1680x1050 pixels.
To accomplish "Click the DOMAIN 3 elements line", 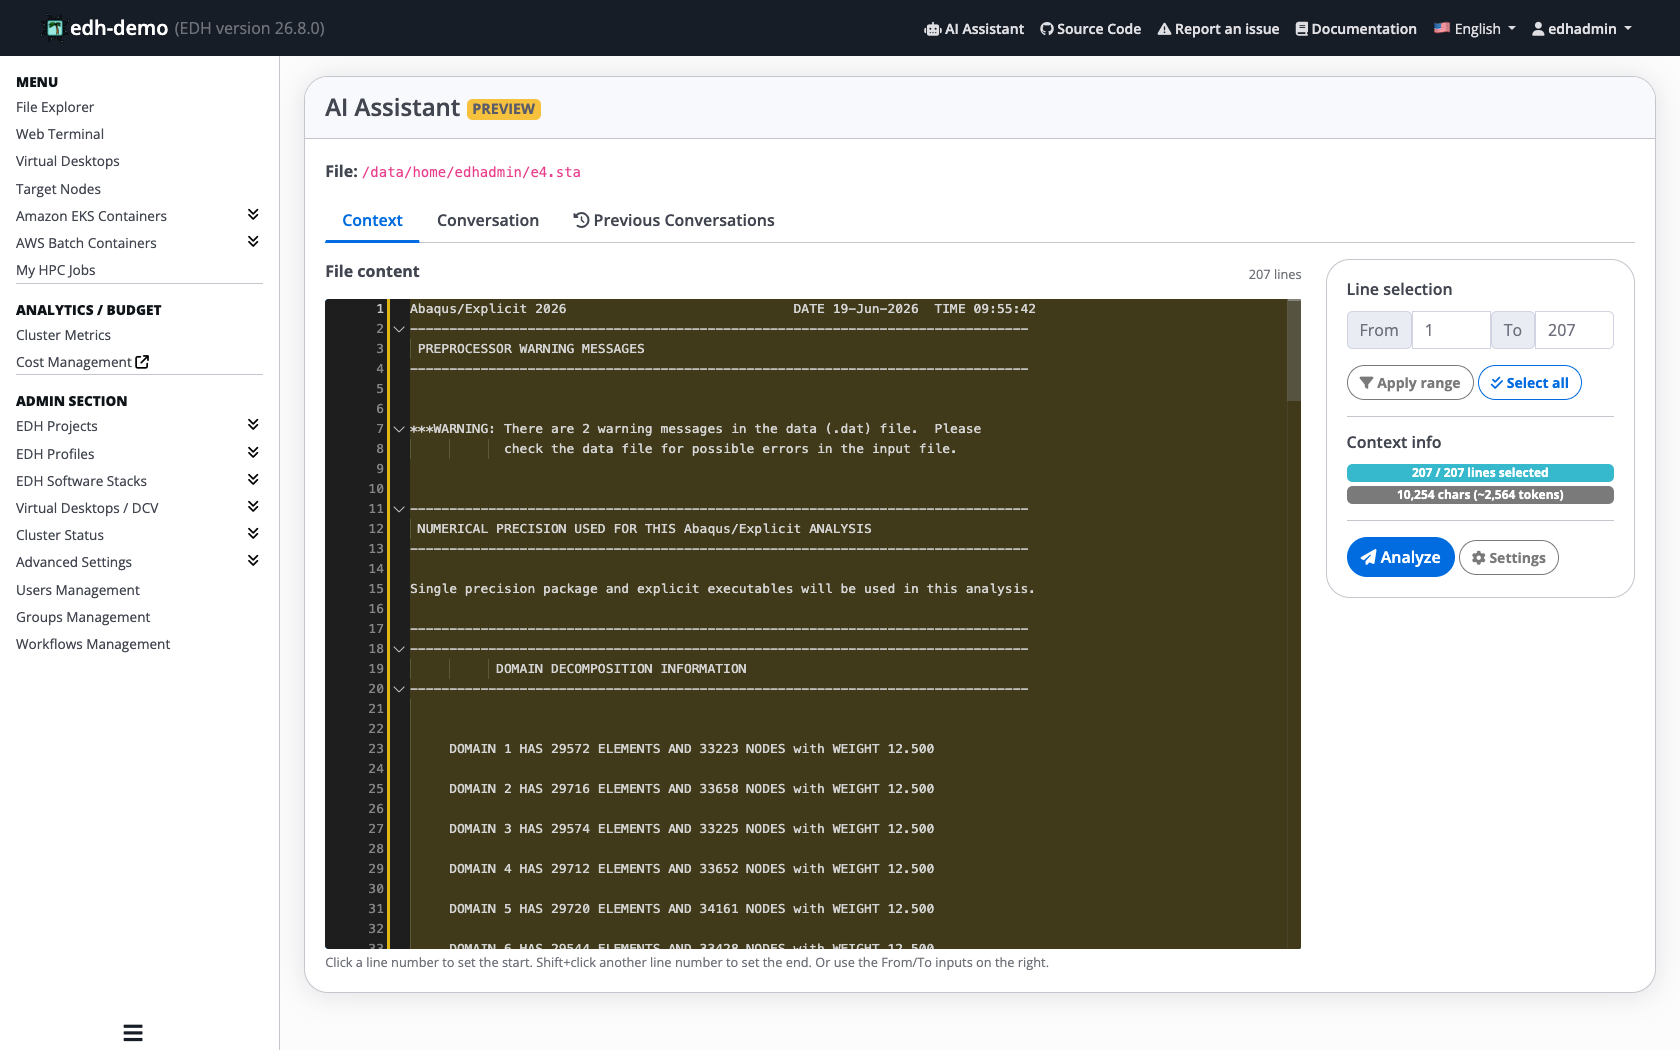I will pyautogui.click(x=691, y=829).
